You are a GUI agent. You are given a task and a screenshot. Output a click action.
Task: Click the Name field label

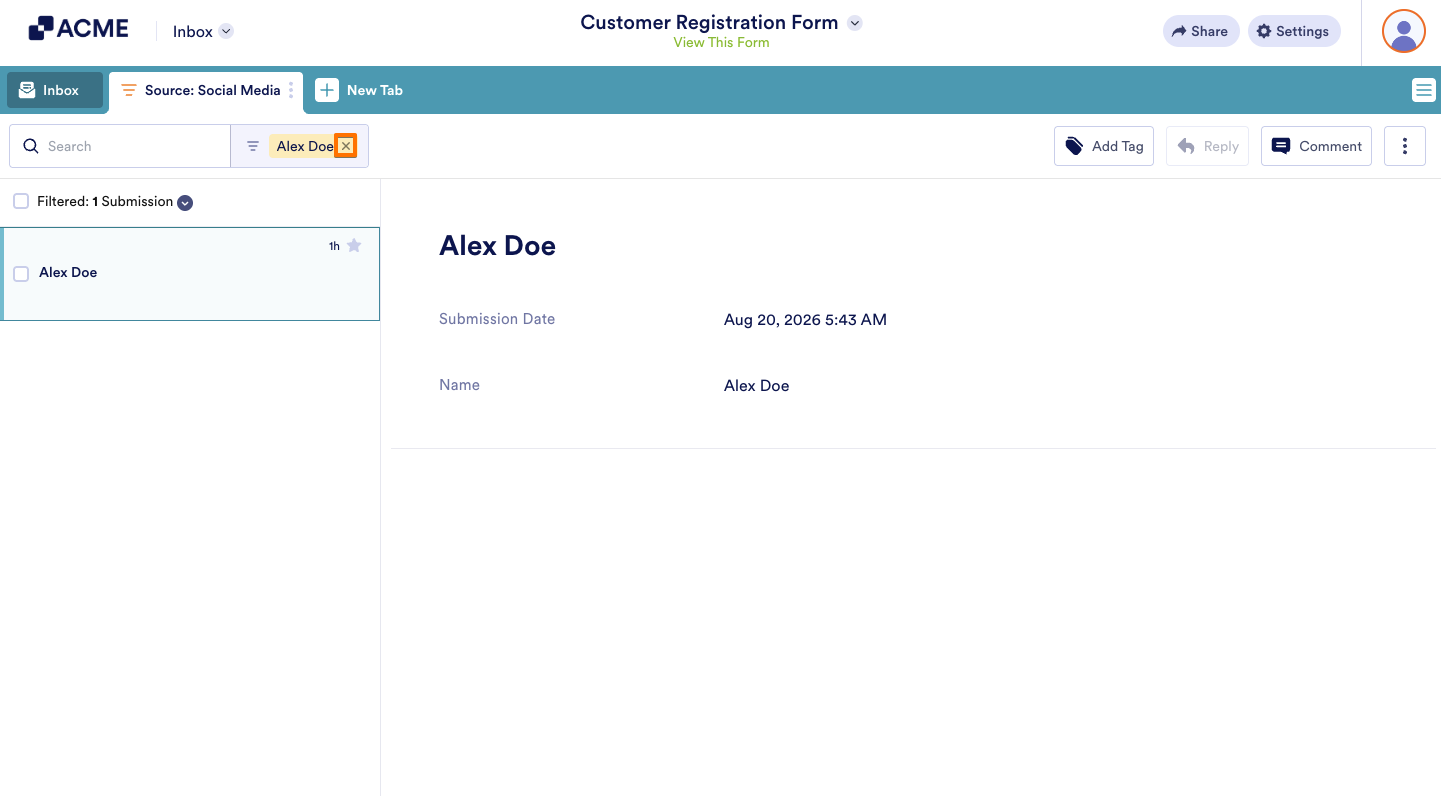[459, 385]
